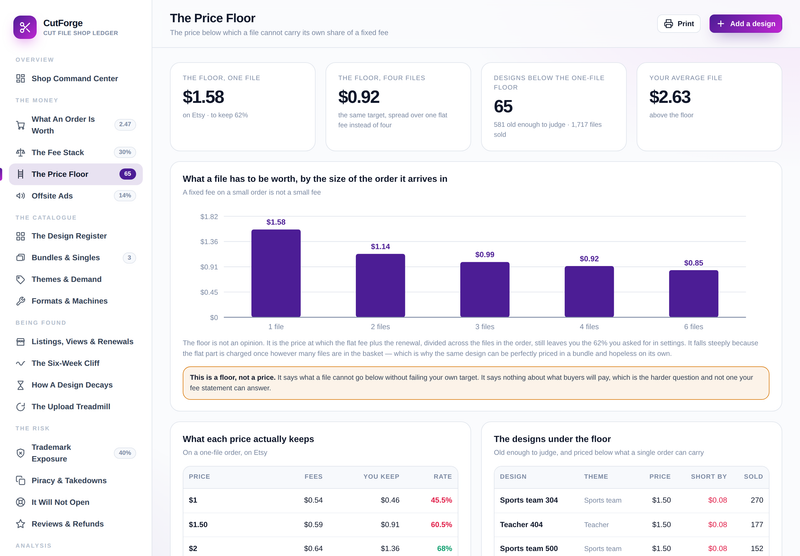Click the 2 files bar labeled $1.14
Screen dimensions: 800x556
coord(380,286)
